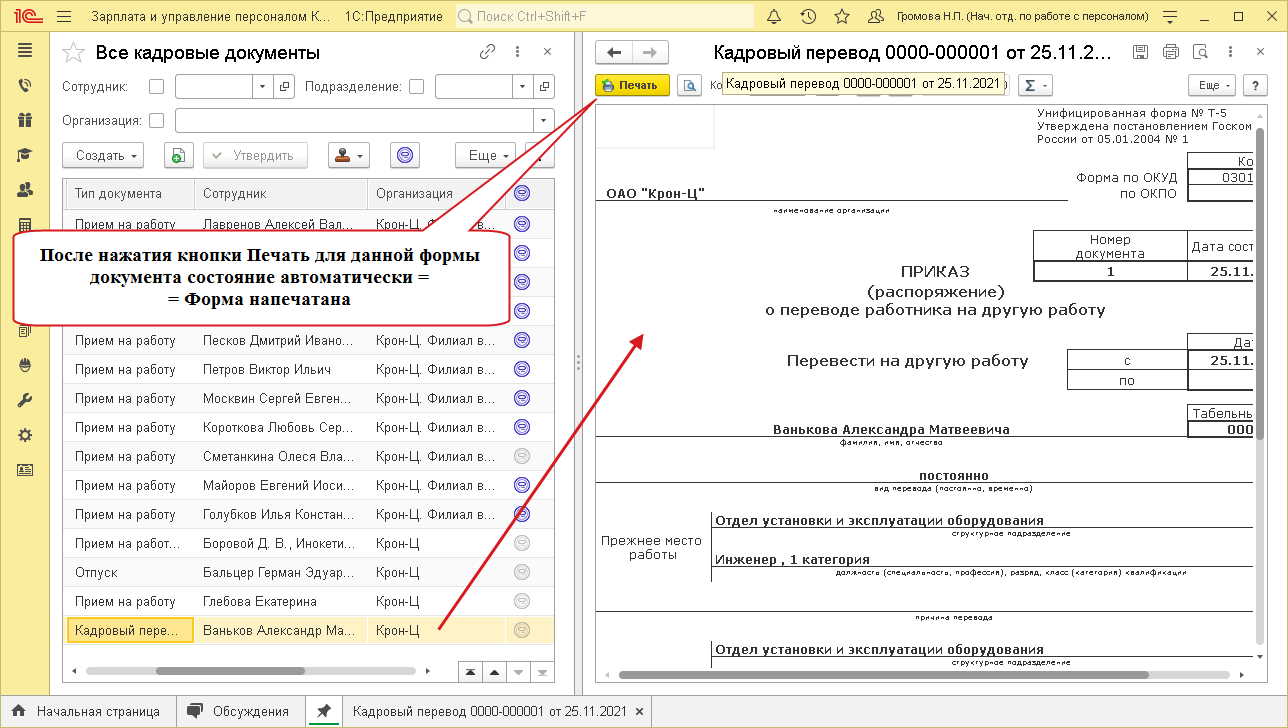Get link to the list form
Image resolution: width=1288 pixels, height=728 pixels.
point(488,52)
